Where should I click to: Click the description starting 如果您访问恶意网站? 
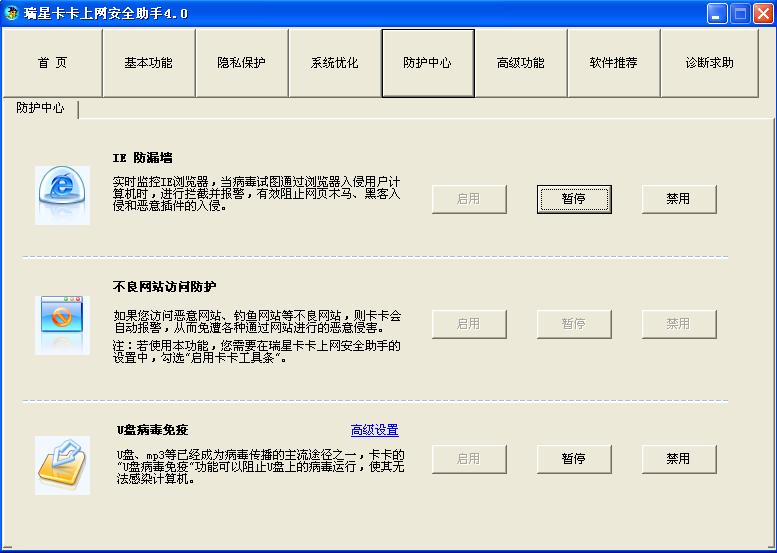tap(257, 322)
